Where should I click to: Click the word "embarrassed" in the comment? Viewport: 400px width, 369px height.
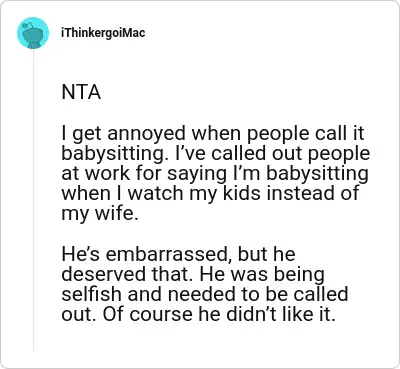pos(167,255)
